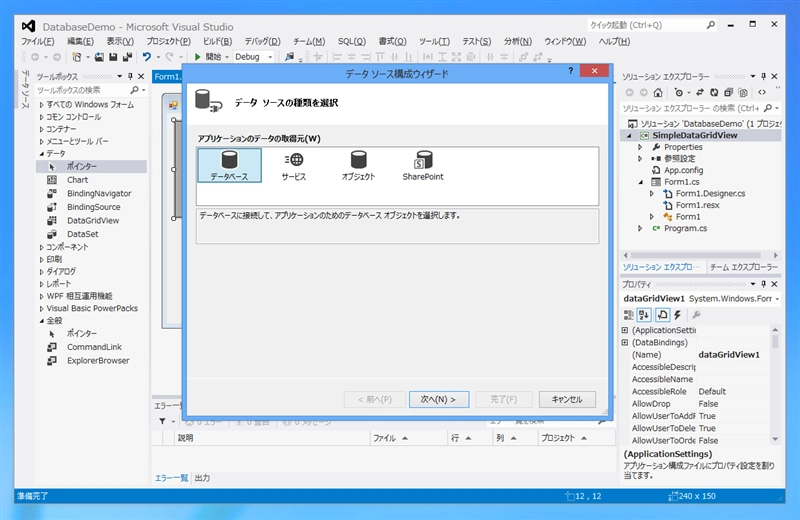Select Form1.Designer.cs in Solution Explorer

pos(710,193)
